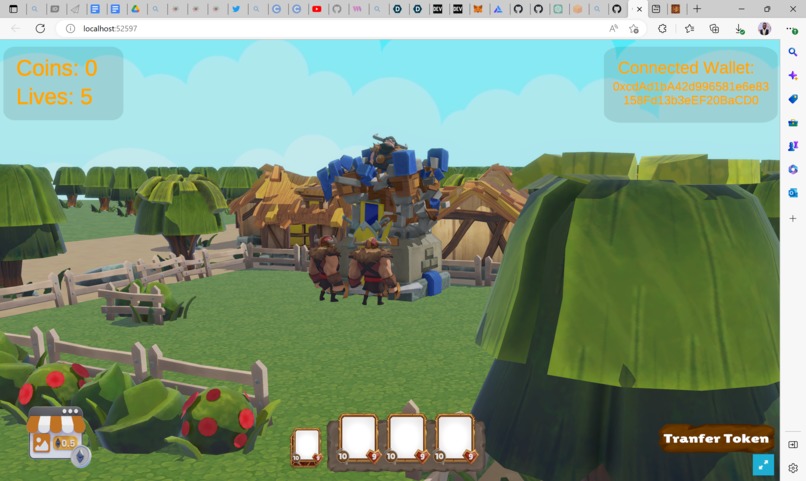806x481 pixels.
Task: Open sidebar Outlook icon
Action: point(793,193)
